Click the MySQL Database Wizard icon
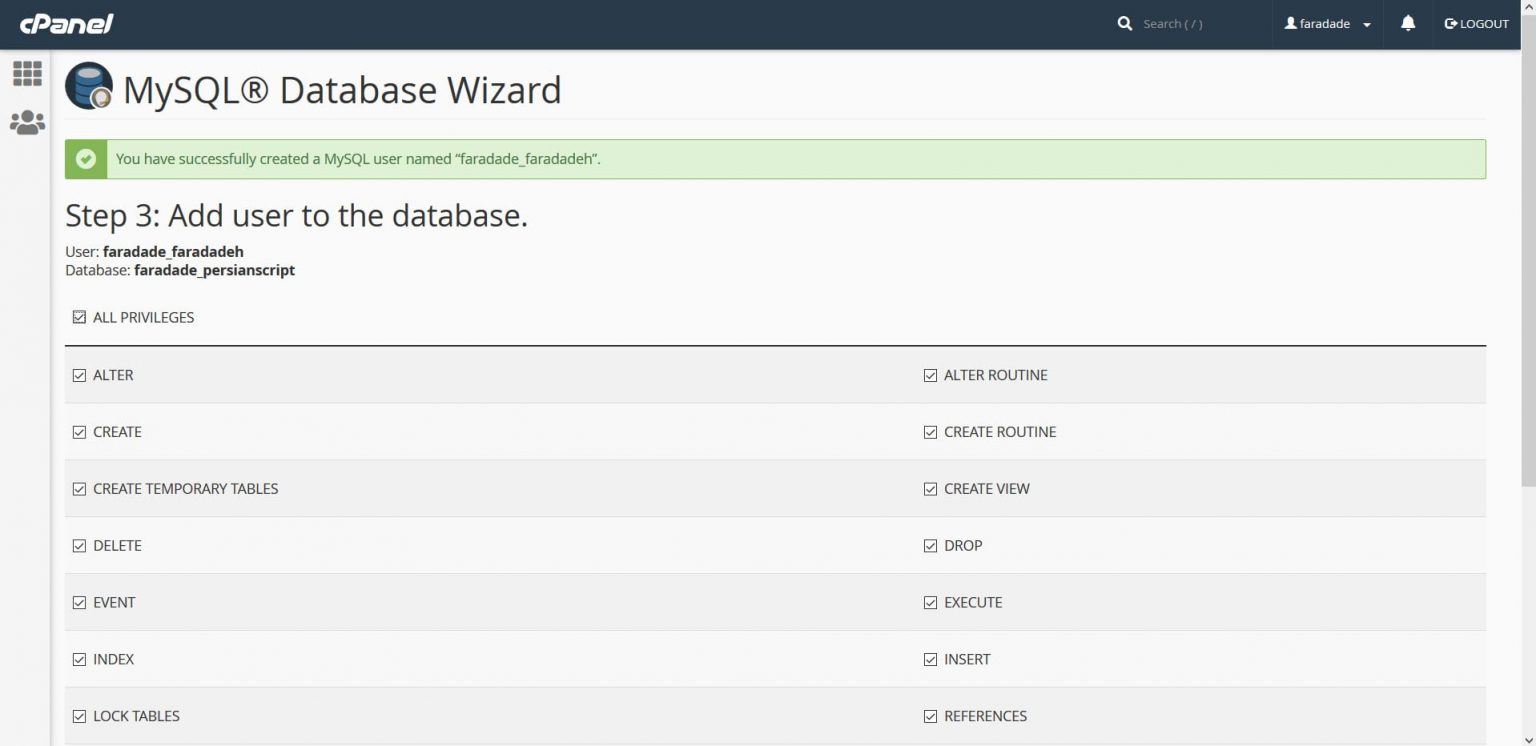The image size is (1536, 746). pos(89,86)
